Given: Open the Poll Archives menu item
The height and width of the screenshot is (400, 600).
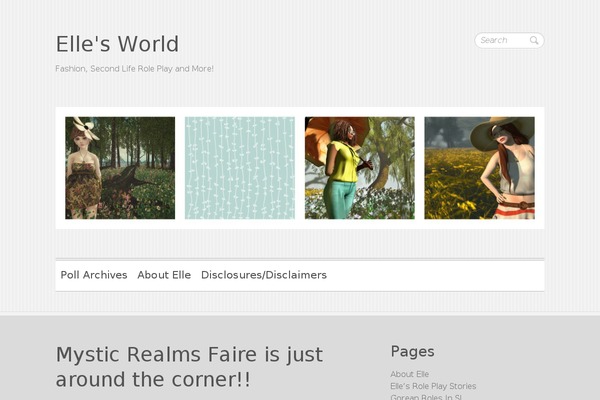Looking at the screenshot, I should (x=94, y=275).
